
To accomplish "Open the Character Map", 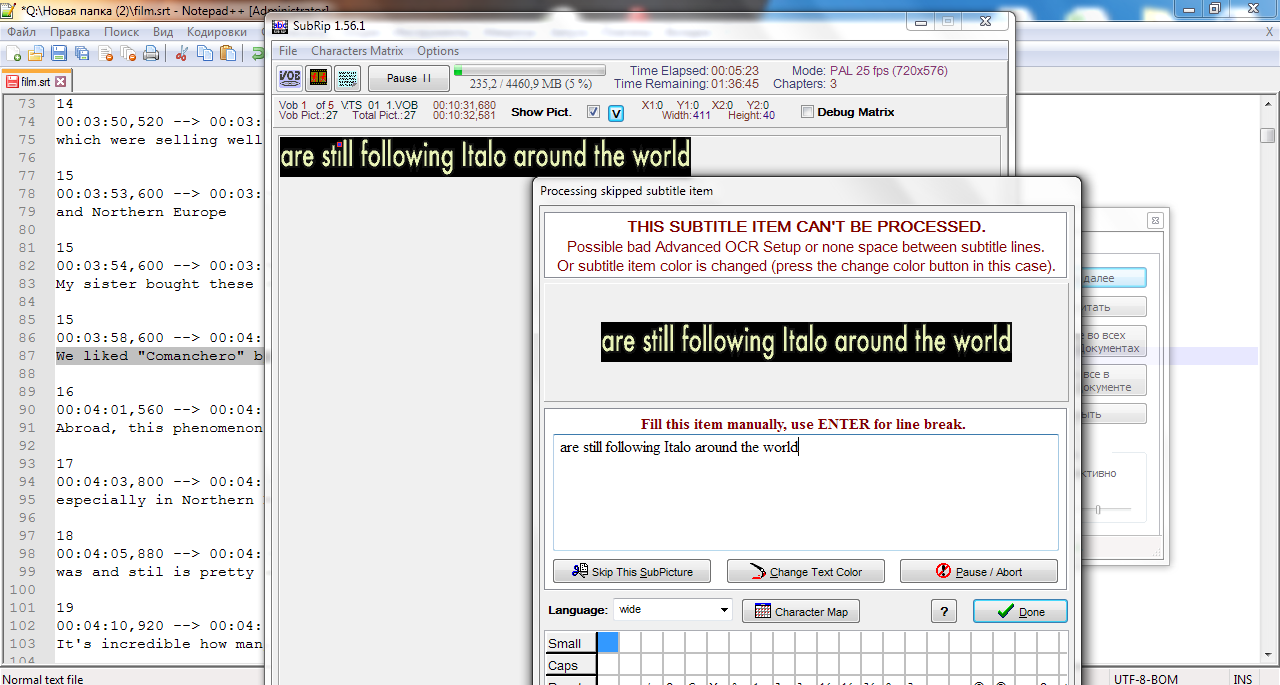I will click(801, 611).
